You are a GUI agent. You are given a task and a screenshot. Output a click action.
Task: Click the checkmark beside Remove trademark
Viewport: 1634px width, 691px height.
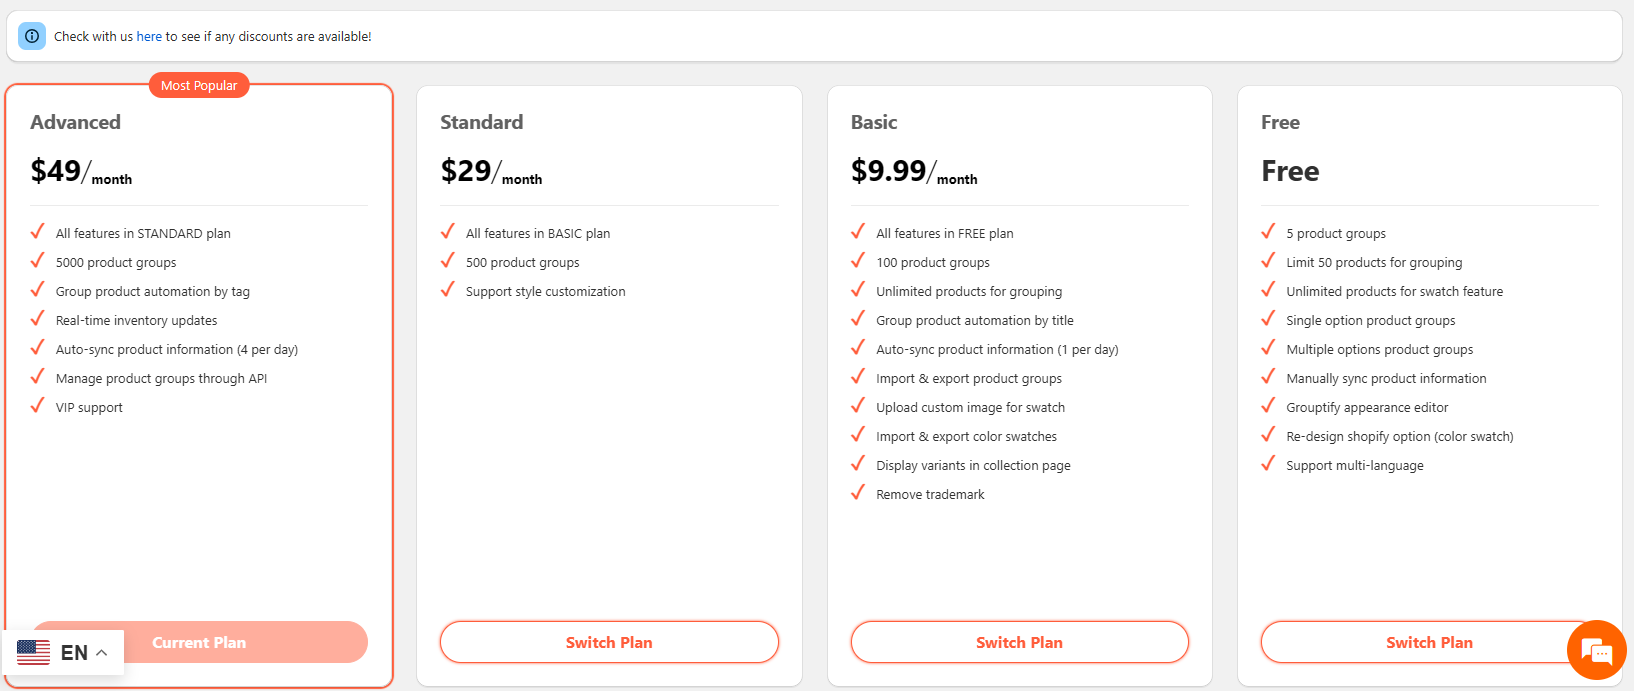[858, 493]
